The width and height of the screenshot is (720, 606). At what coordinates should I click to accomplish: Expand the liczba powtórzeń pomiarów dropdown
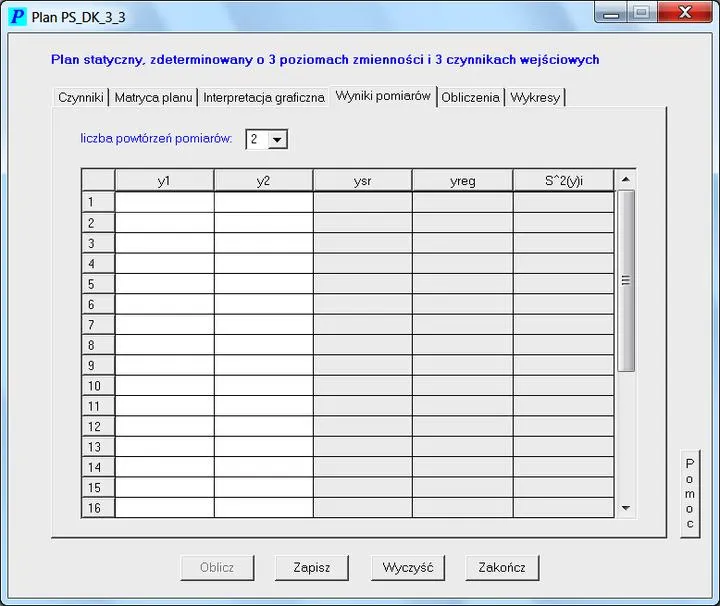point(278,140)
